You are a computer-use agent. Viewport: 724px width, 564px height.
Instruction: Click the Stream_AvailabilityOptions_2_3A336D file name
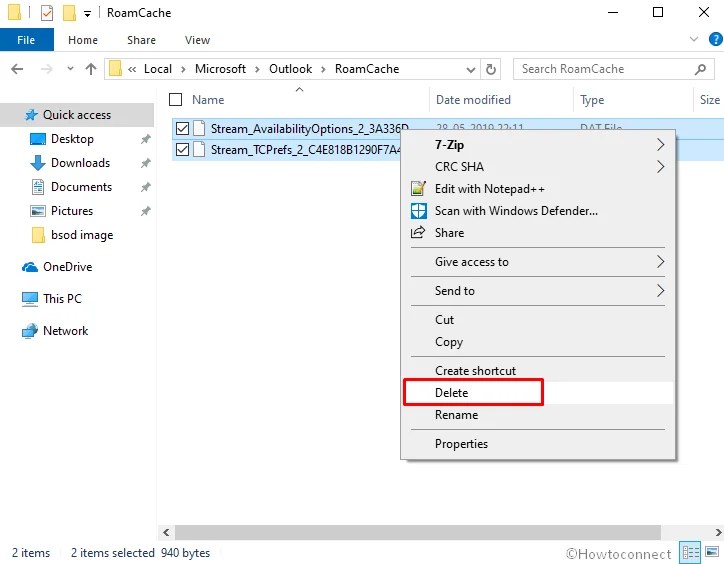(x=309, y=129)
